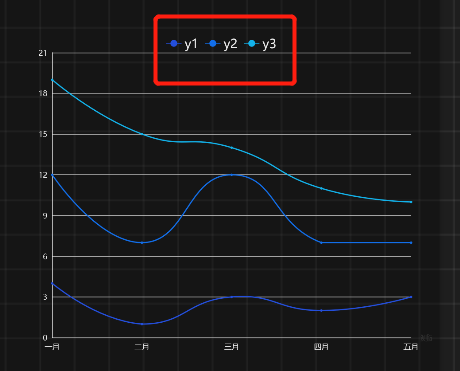Toggle the y3 series in the legend
The image size is (460, 371).
[260, 44]
